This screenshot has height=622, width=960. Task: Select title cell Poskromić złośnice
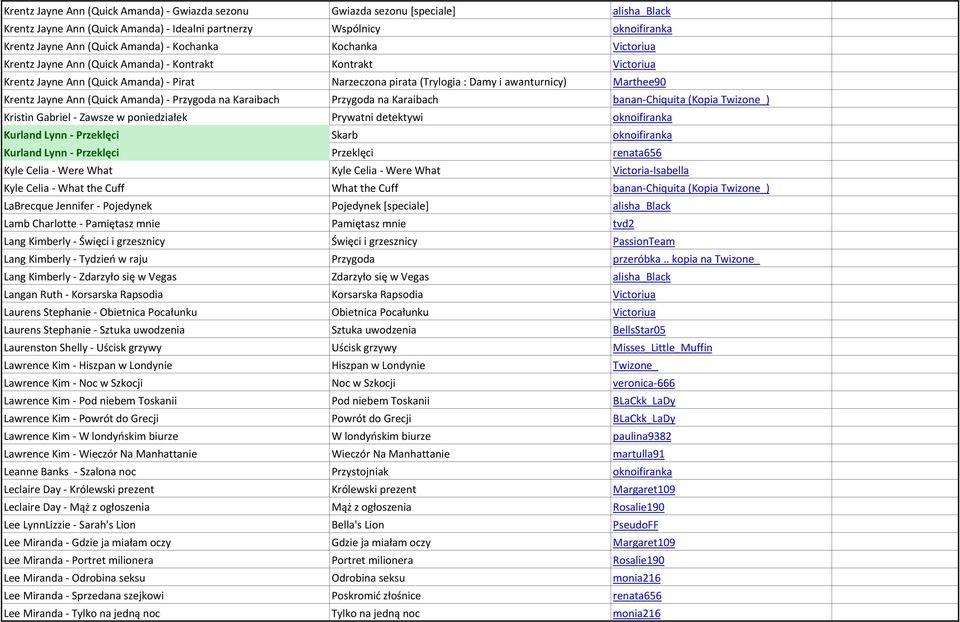(470, 597)
